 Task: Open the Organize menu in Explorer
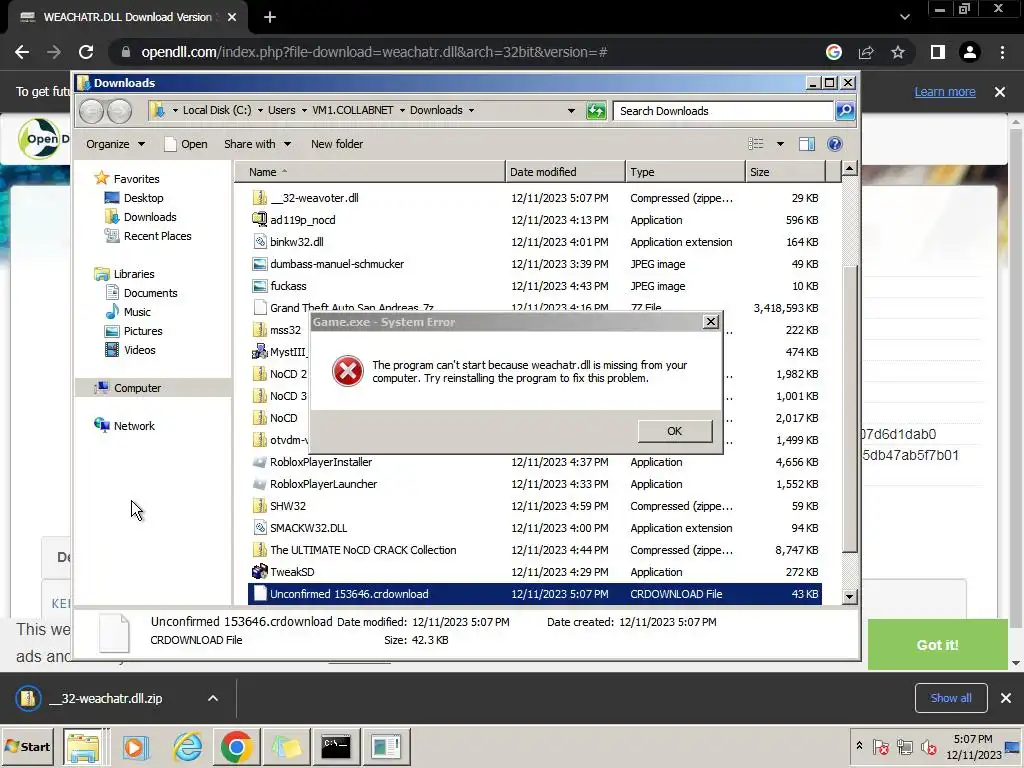click(x=115, y=144)
